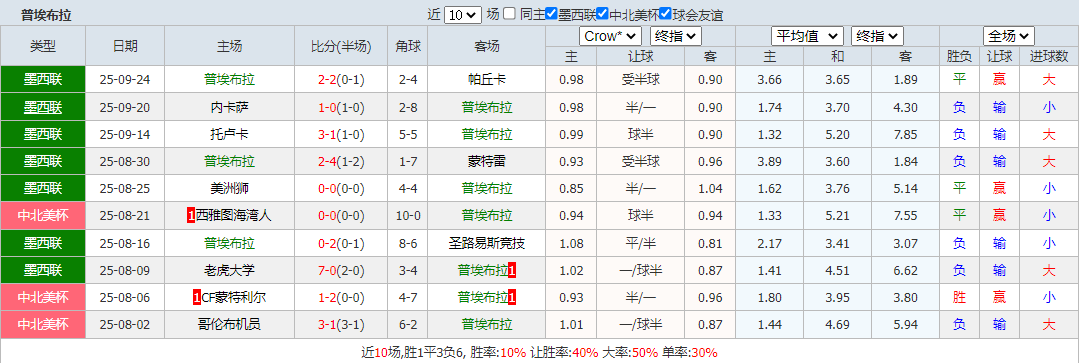
Task: Click the 7-0(2-0) score against 老虎大学
Action: 341,271
